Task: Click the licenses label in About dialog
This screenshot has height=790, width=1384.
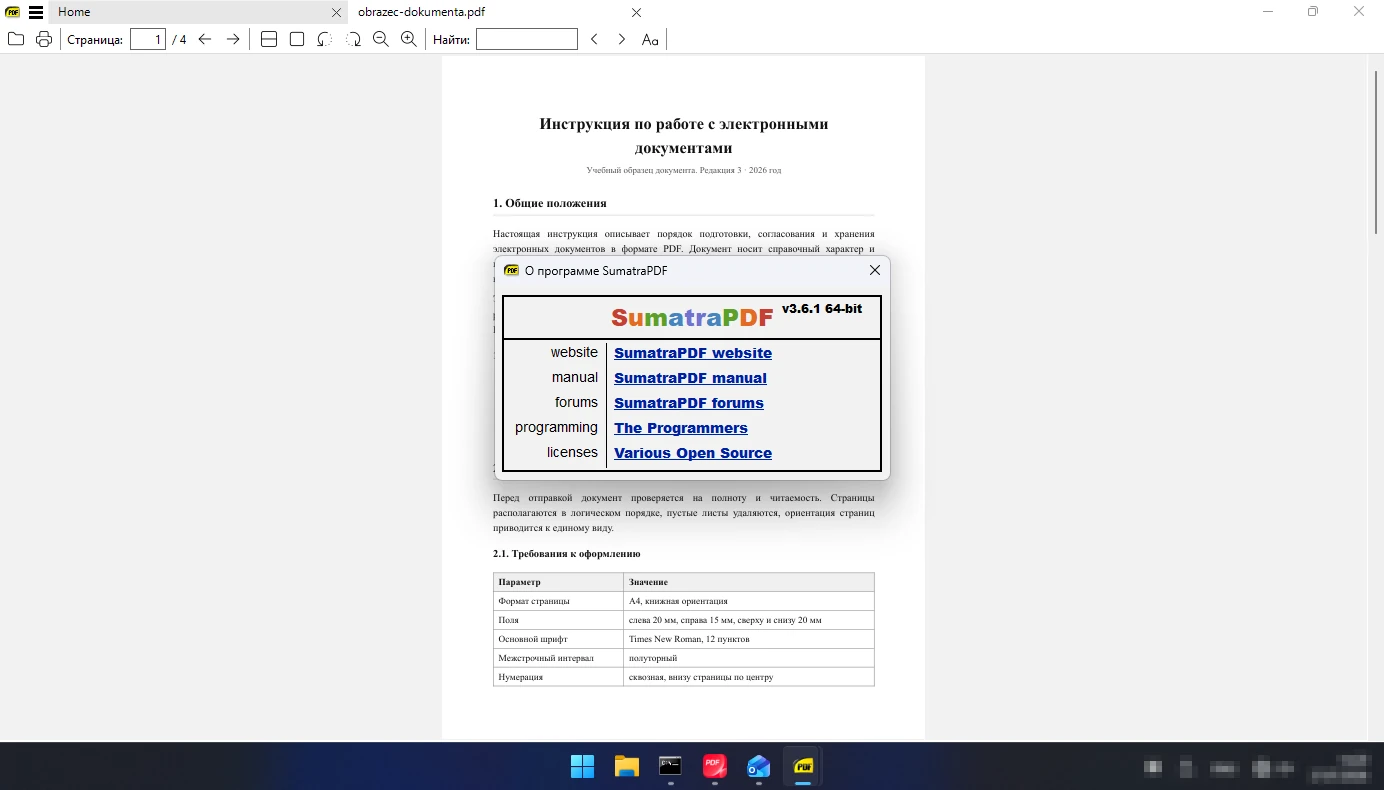Action: [x=572, y=452]
